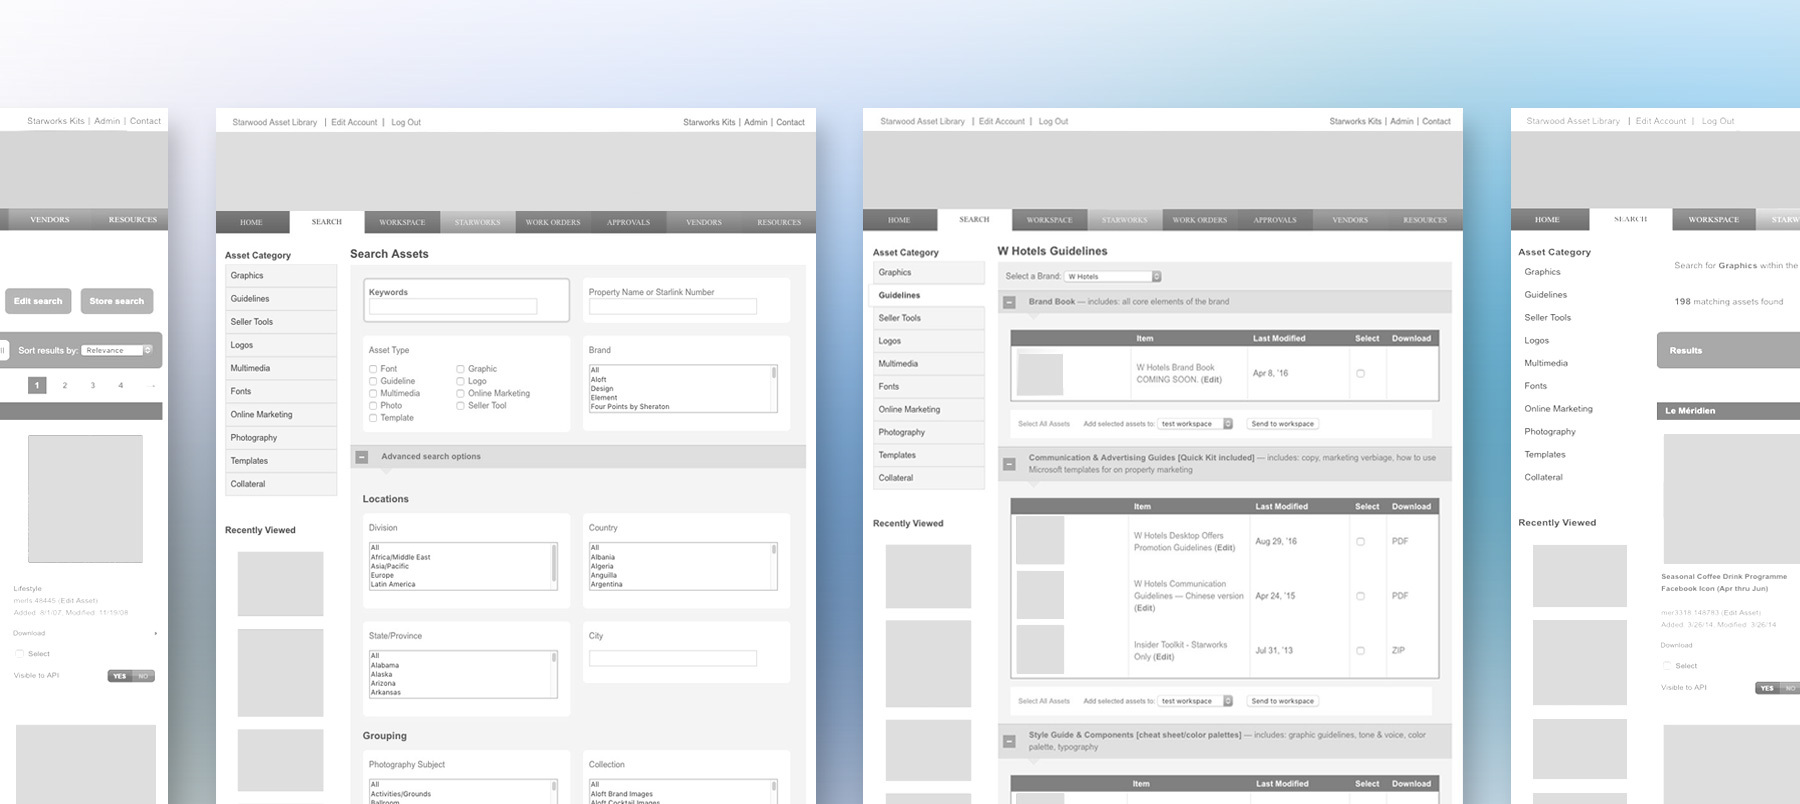Select 'Argentina' in the Country list
This screenshot has width=1800, height=804.
coord(607,585)
